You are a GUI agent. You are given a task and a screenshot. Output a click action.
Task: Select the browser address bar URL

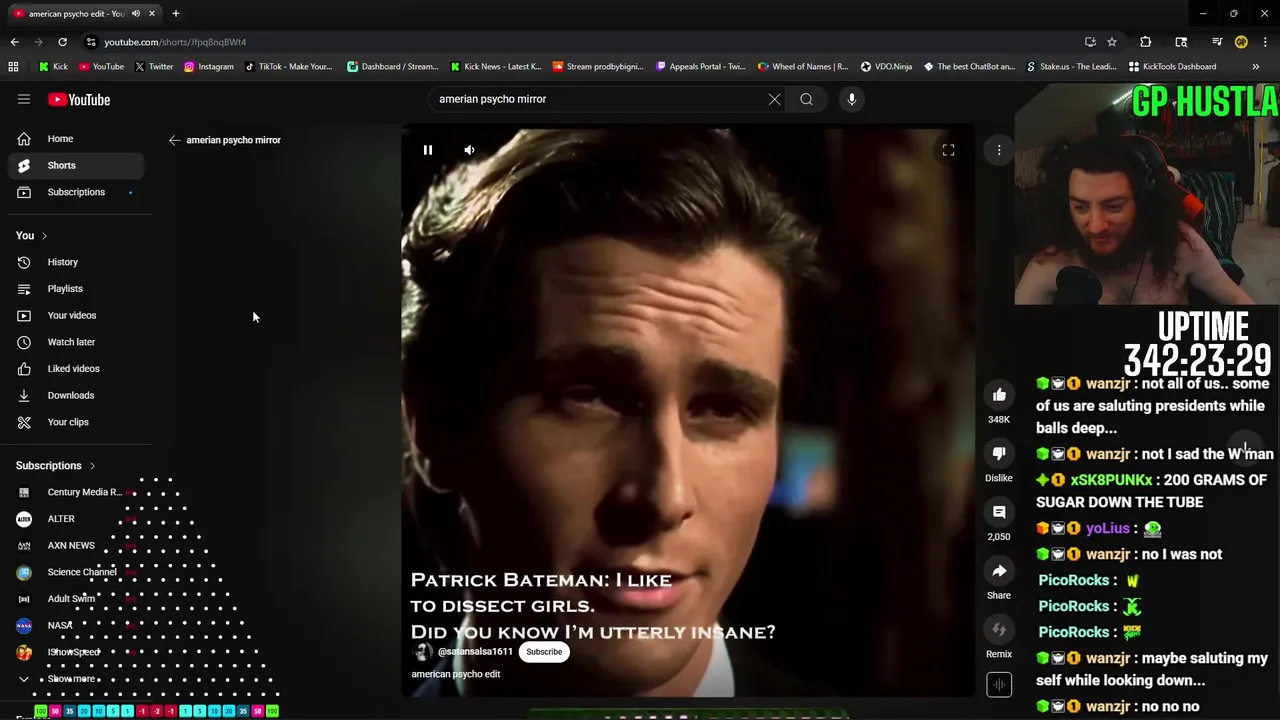pos(175,42)
